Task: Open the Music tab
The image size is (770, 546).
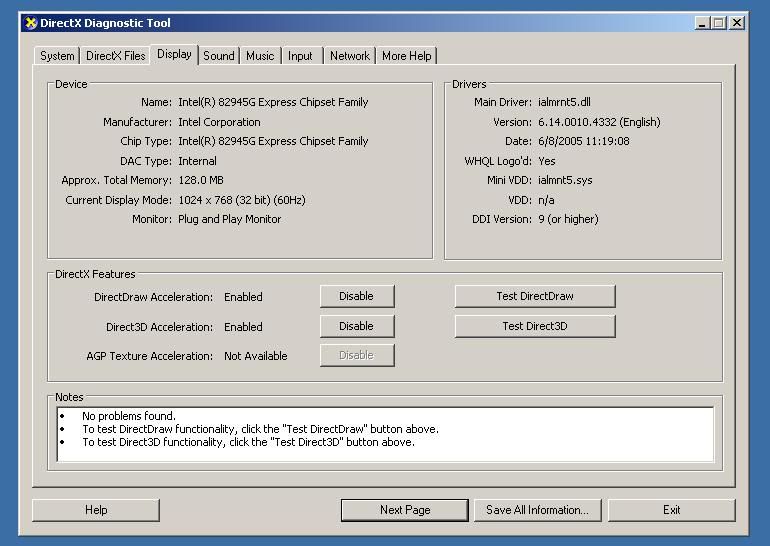Action: point(260,56)
